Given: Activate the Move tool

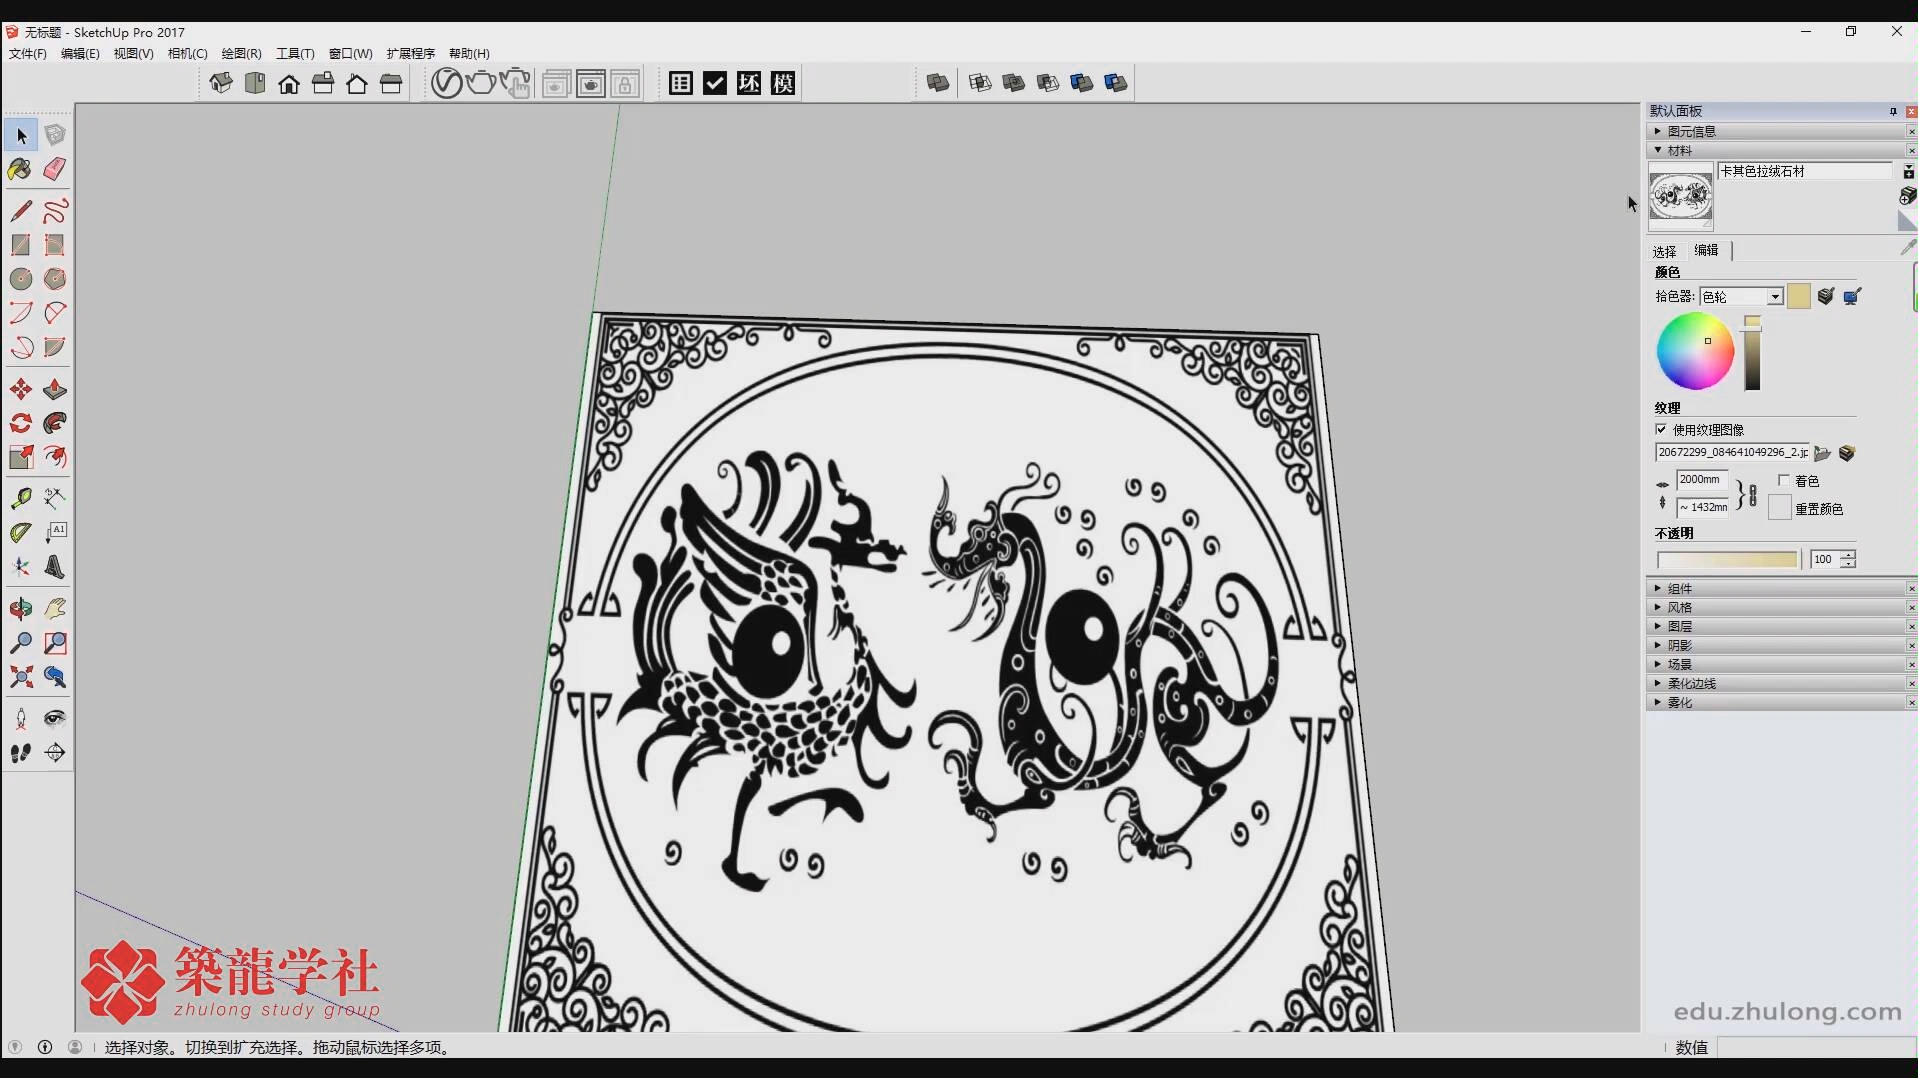Looking at the screenshot, I should pos(21,389).
